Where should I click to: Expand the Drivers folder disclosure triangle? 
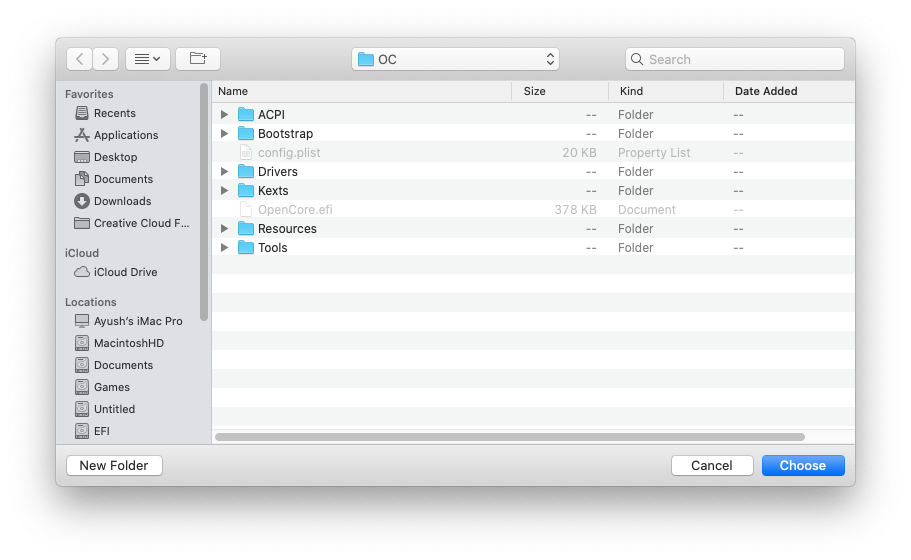(x=224, y=171)
